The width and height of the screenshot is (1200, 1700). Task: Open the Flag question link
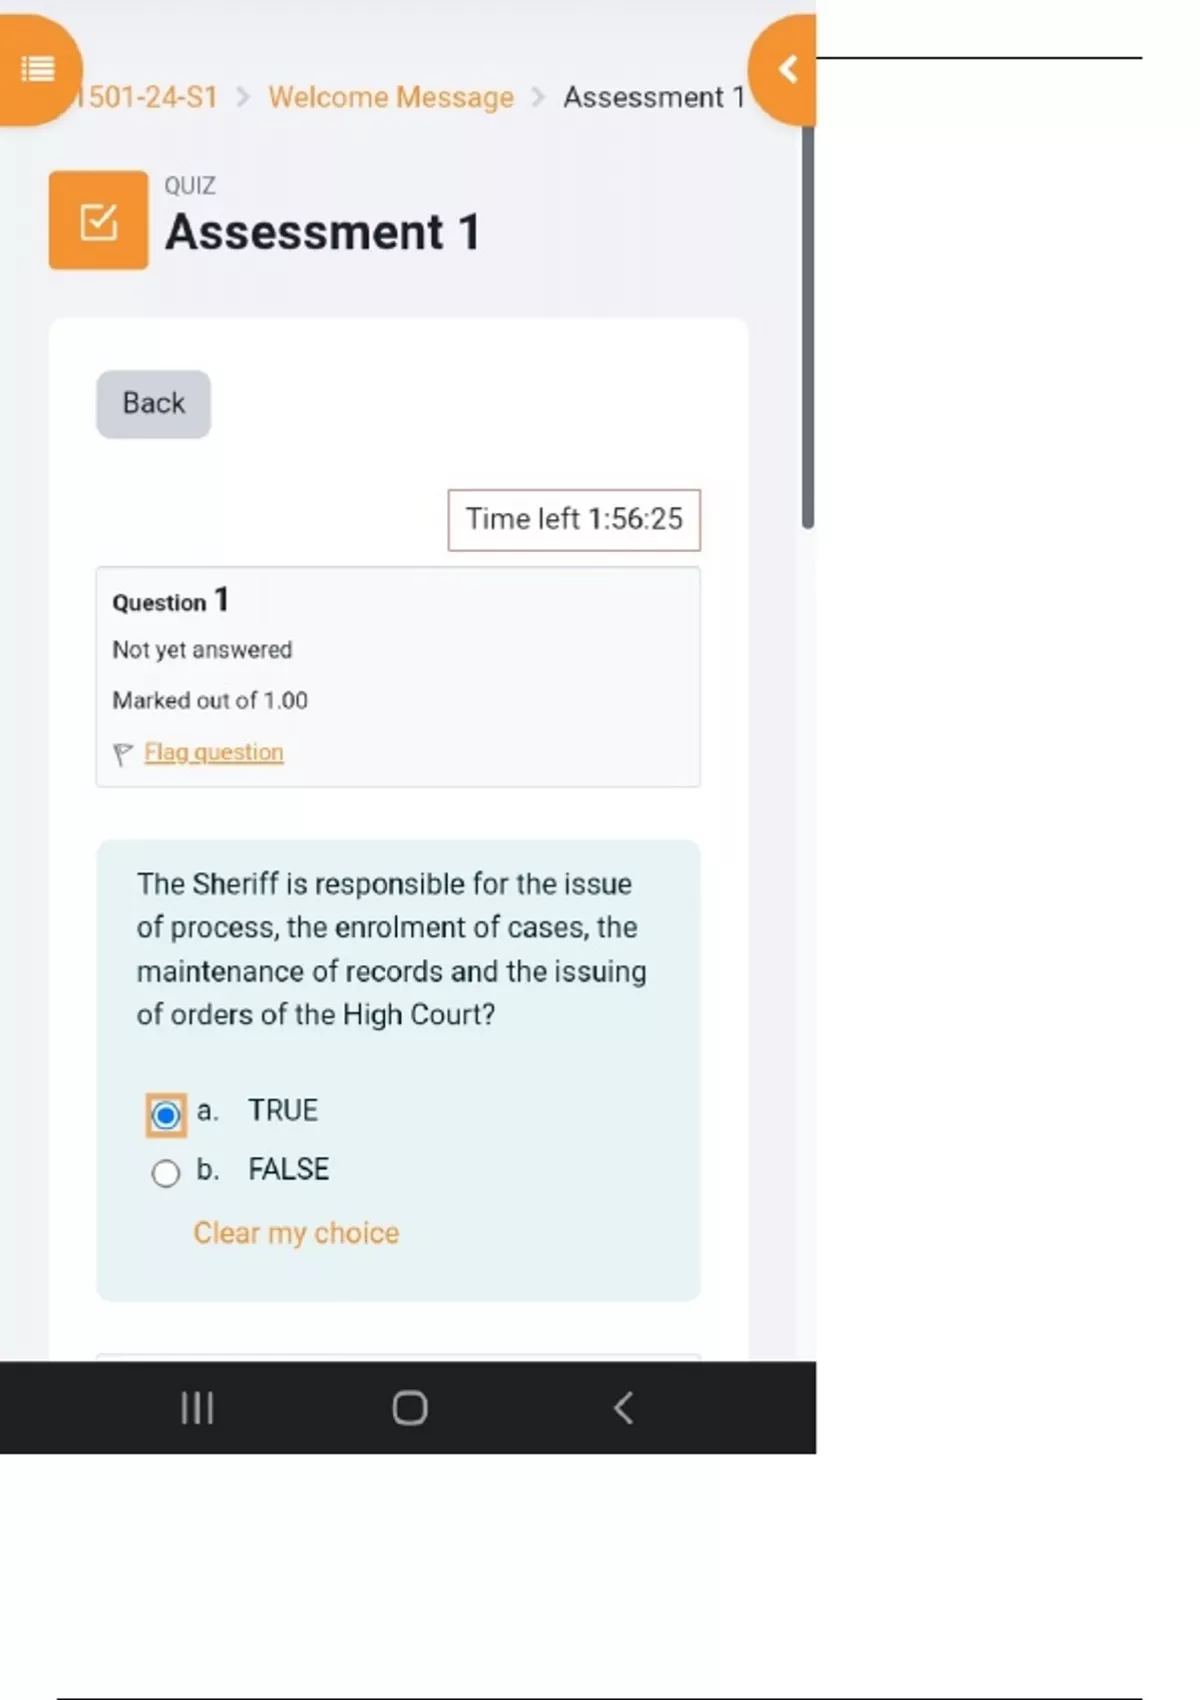[x=213, y=752]
